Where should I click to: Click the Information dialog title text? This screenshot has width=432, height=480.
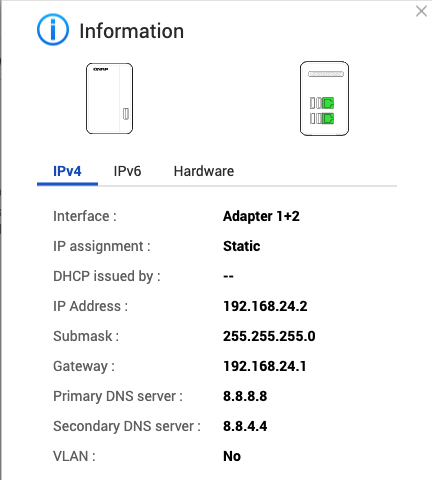tap(131, 31)
